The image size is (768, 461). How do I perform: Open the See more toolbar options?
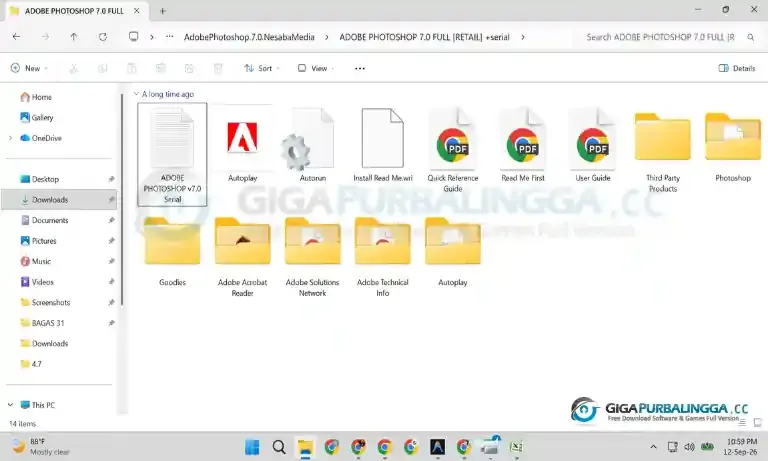tap(360, 69)
